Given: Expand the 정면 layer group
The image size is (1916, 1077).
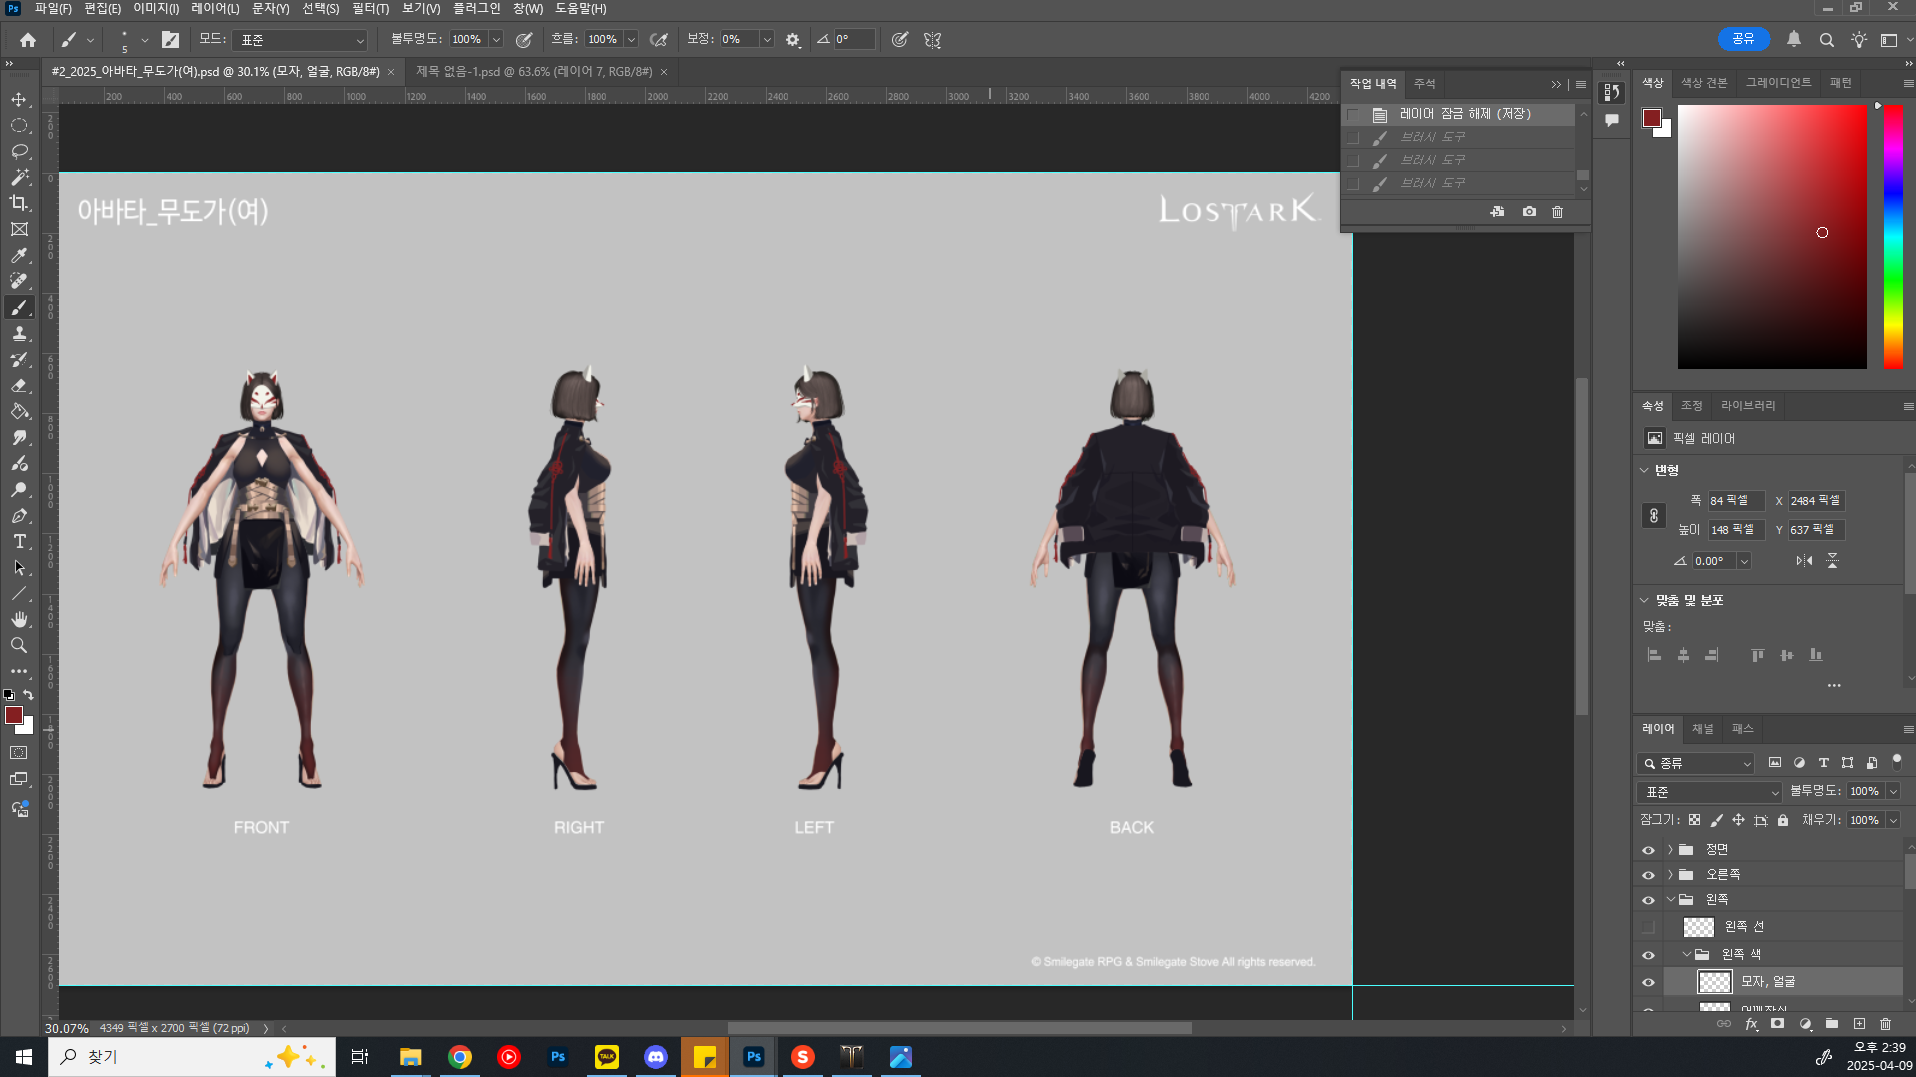Looking at the screenshot, I should [1670, 850].
